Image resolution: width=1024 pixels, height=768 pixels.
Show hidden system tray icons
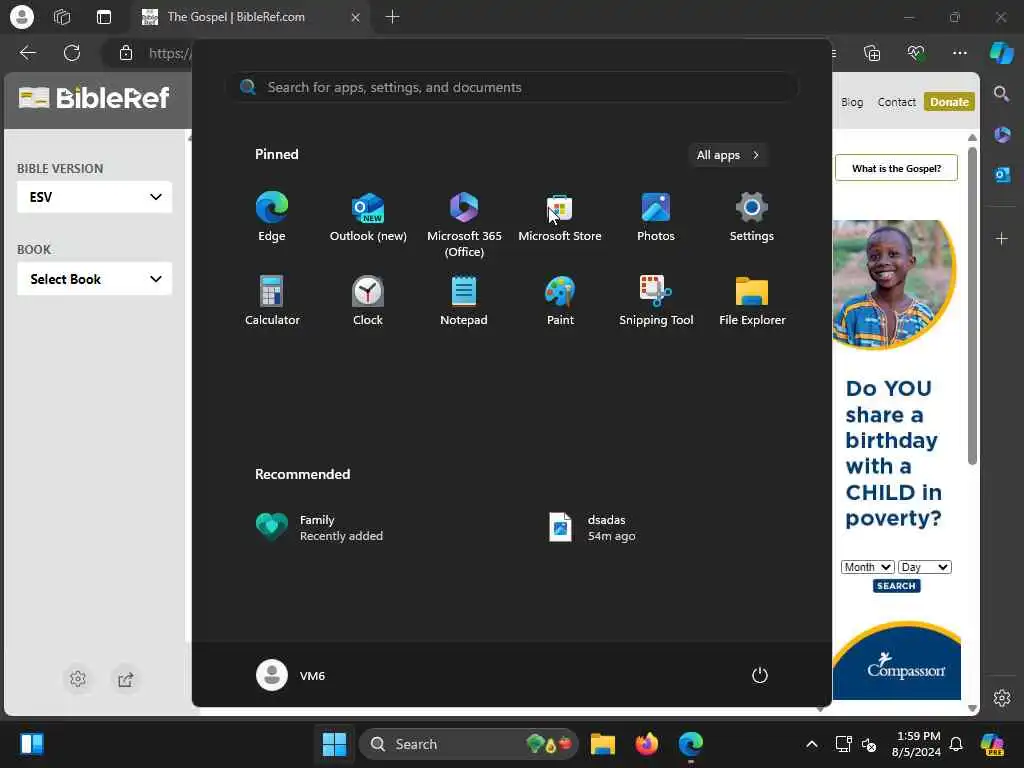point(812,744)
